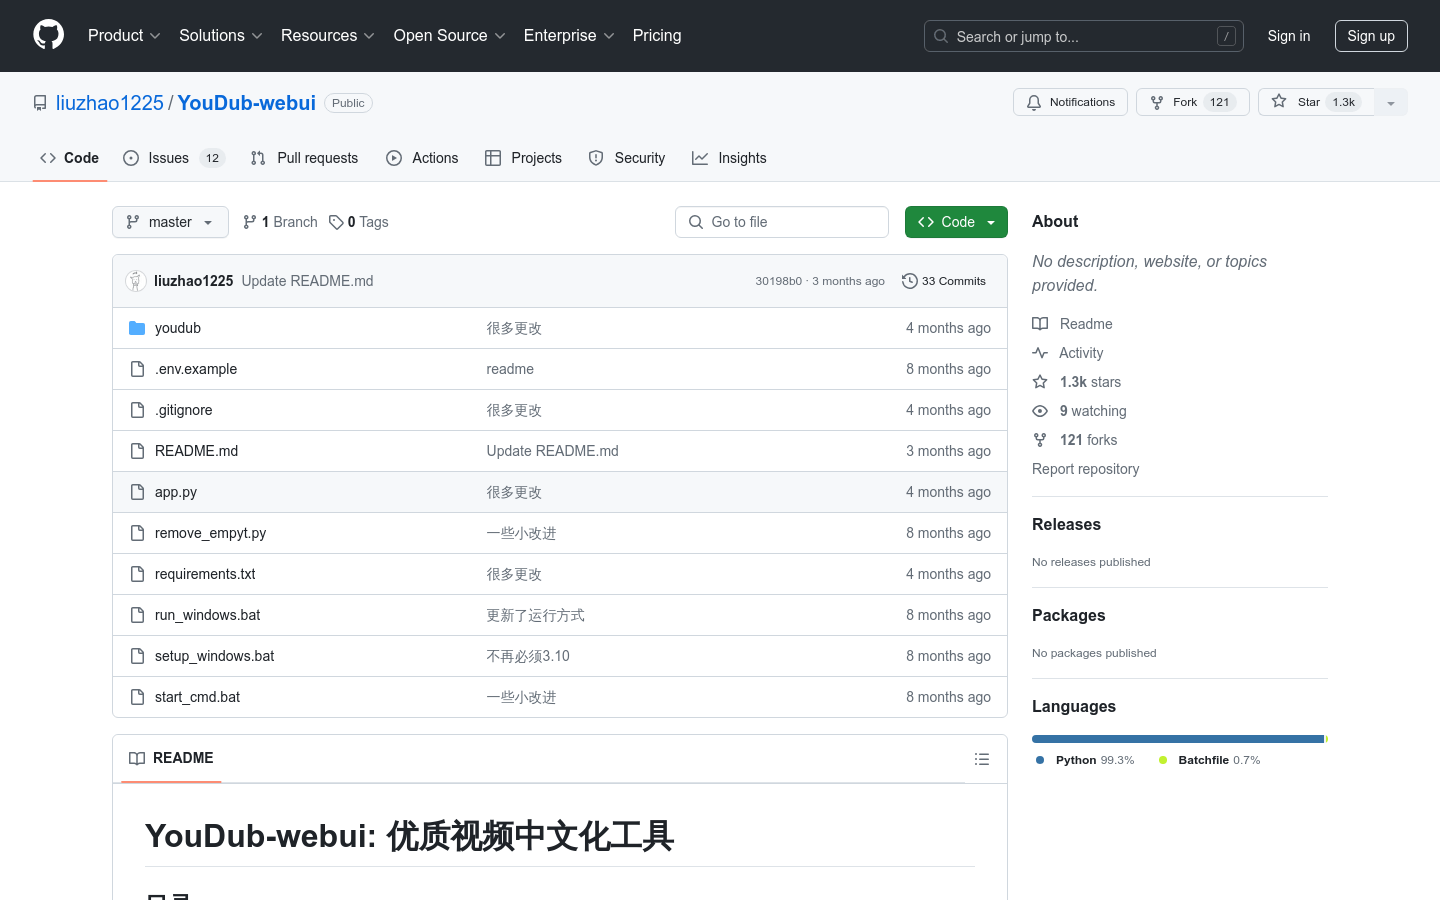Open the 33 Commits history link

(944, 281)
